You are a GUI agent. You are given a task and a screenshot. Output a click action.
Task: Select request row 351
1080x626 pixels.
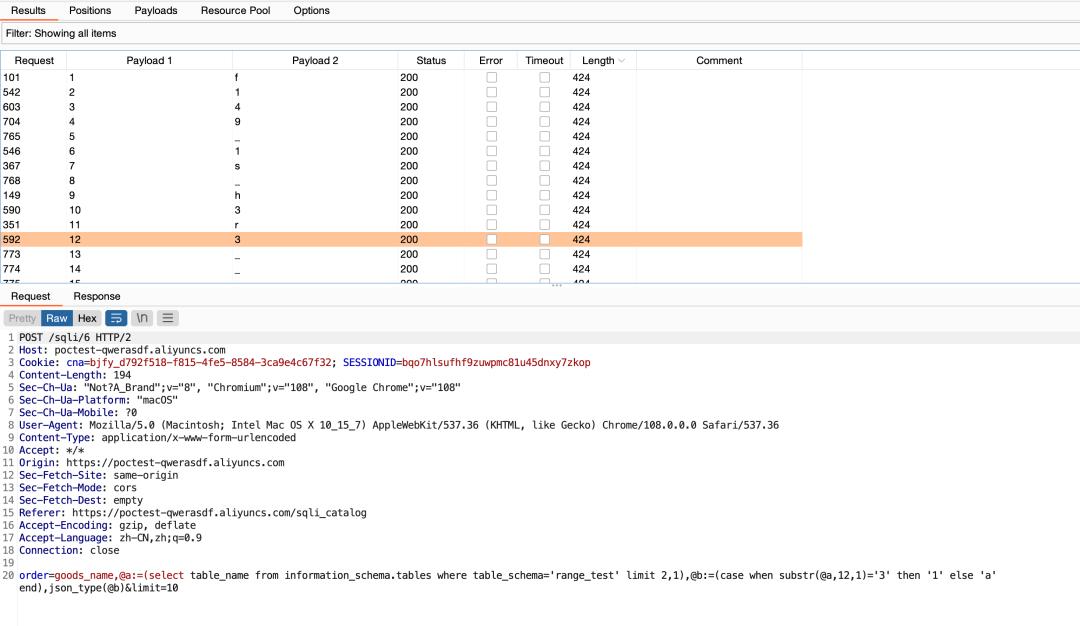click(x=402, y=225)
